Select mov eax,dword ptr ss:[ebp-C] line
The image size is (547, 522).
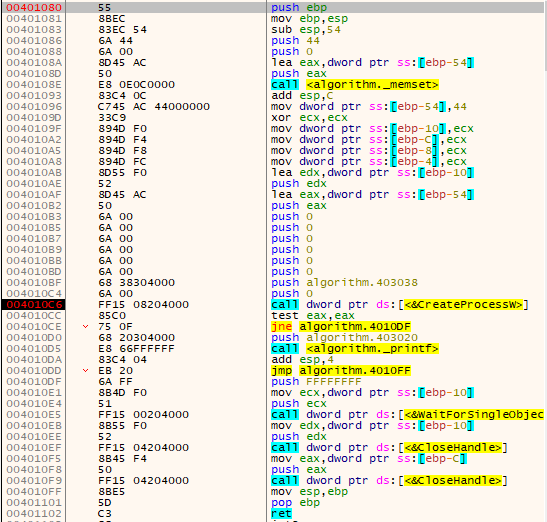(x=369, y=458)
